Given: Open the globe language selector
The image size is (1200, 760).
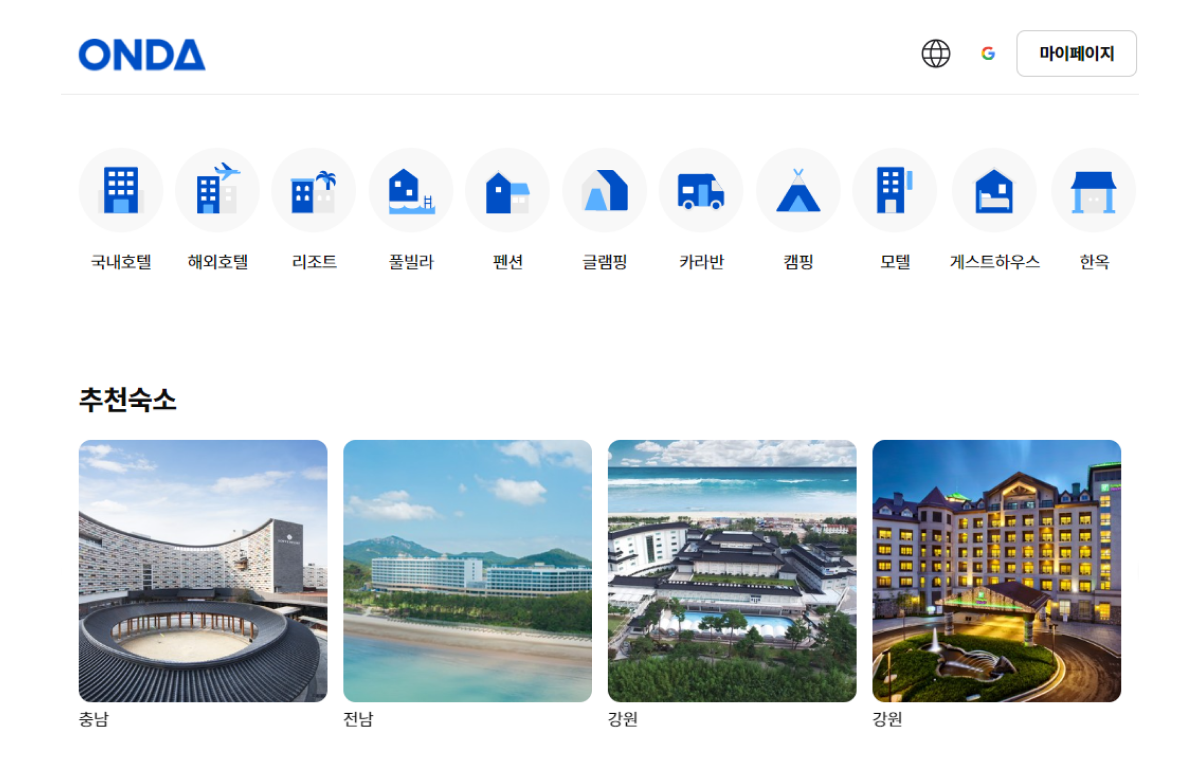Looking at the screenshot, I should point(936,54).
